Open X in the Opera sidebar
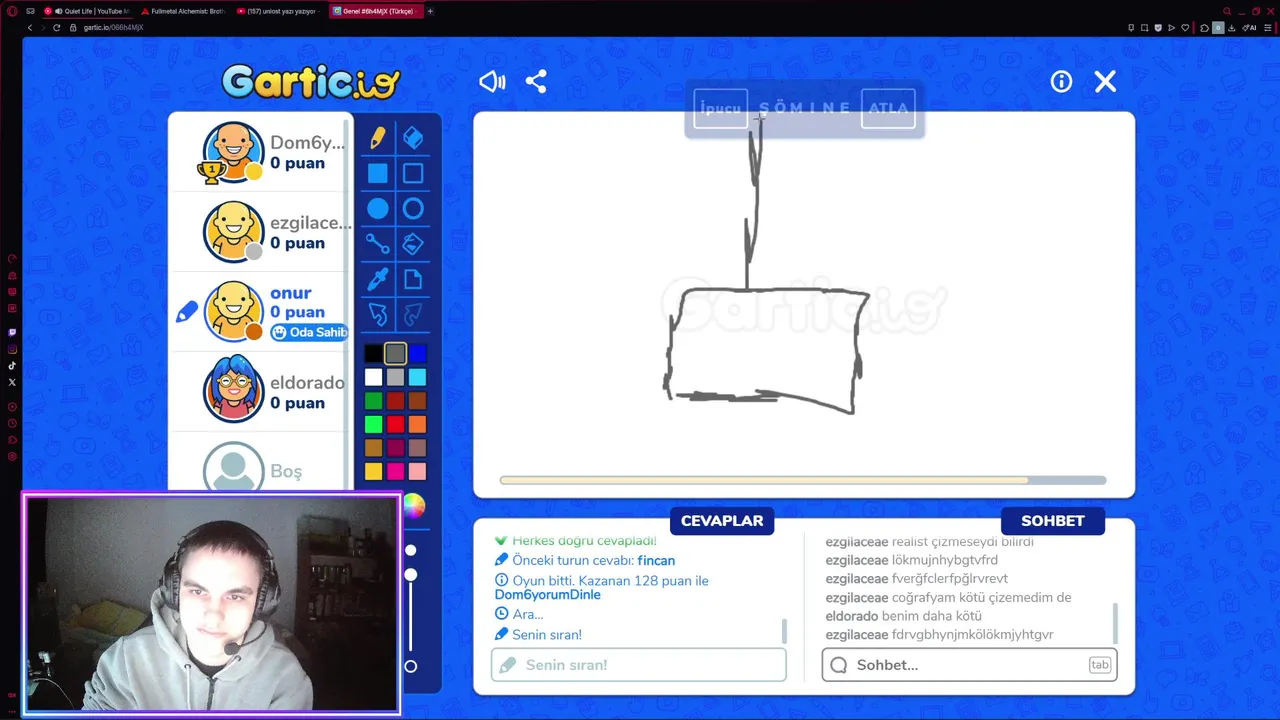The width and height of the screenshot is (1280, 720). click(12, 382)
